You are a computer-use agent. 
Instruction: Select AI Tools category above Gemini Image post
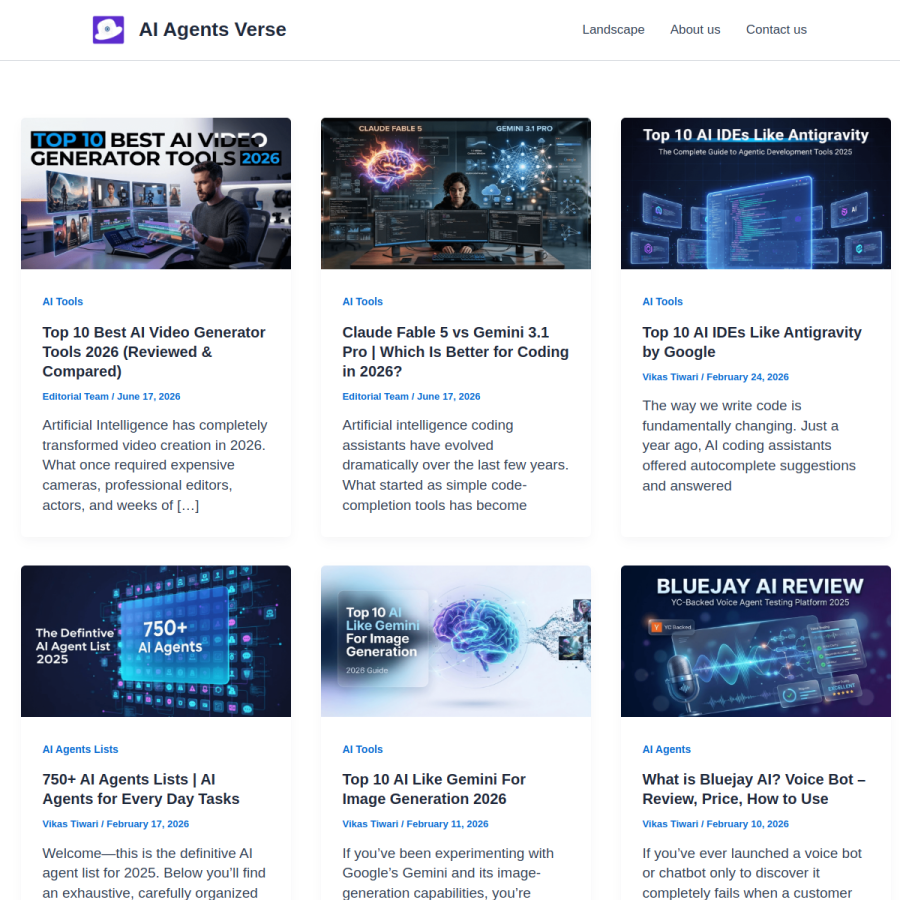point(363,749)
